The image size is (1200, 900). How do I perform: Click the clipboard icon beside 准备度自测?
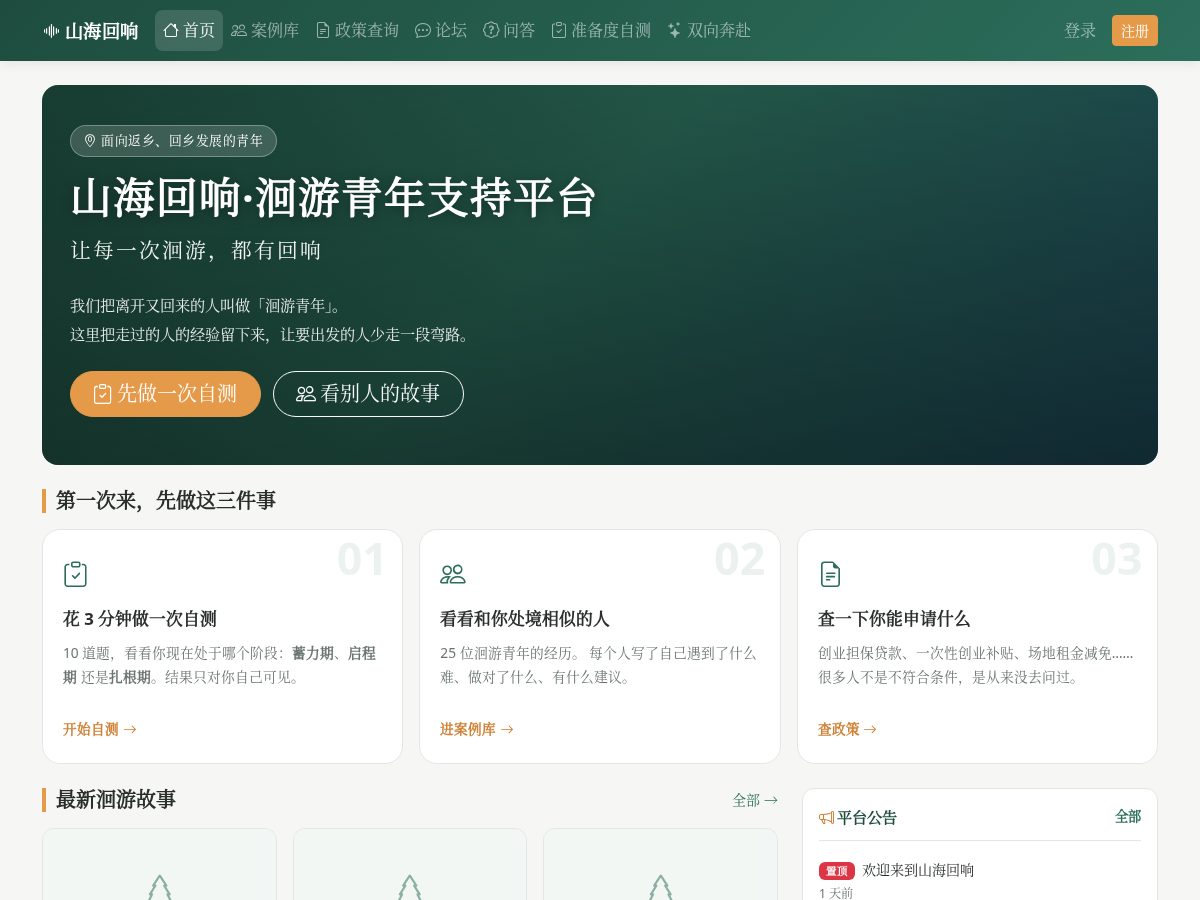[559, 30]
